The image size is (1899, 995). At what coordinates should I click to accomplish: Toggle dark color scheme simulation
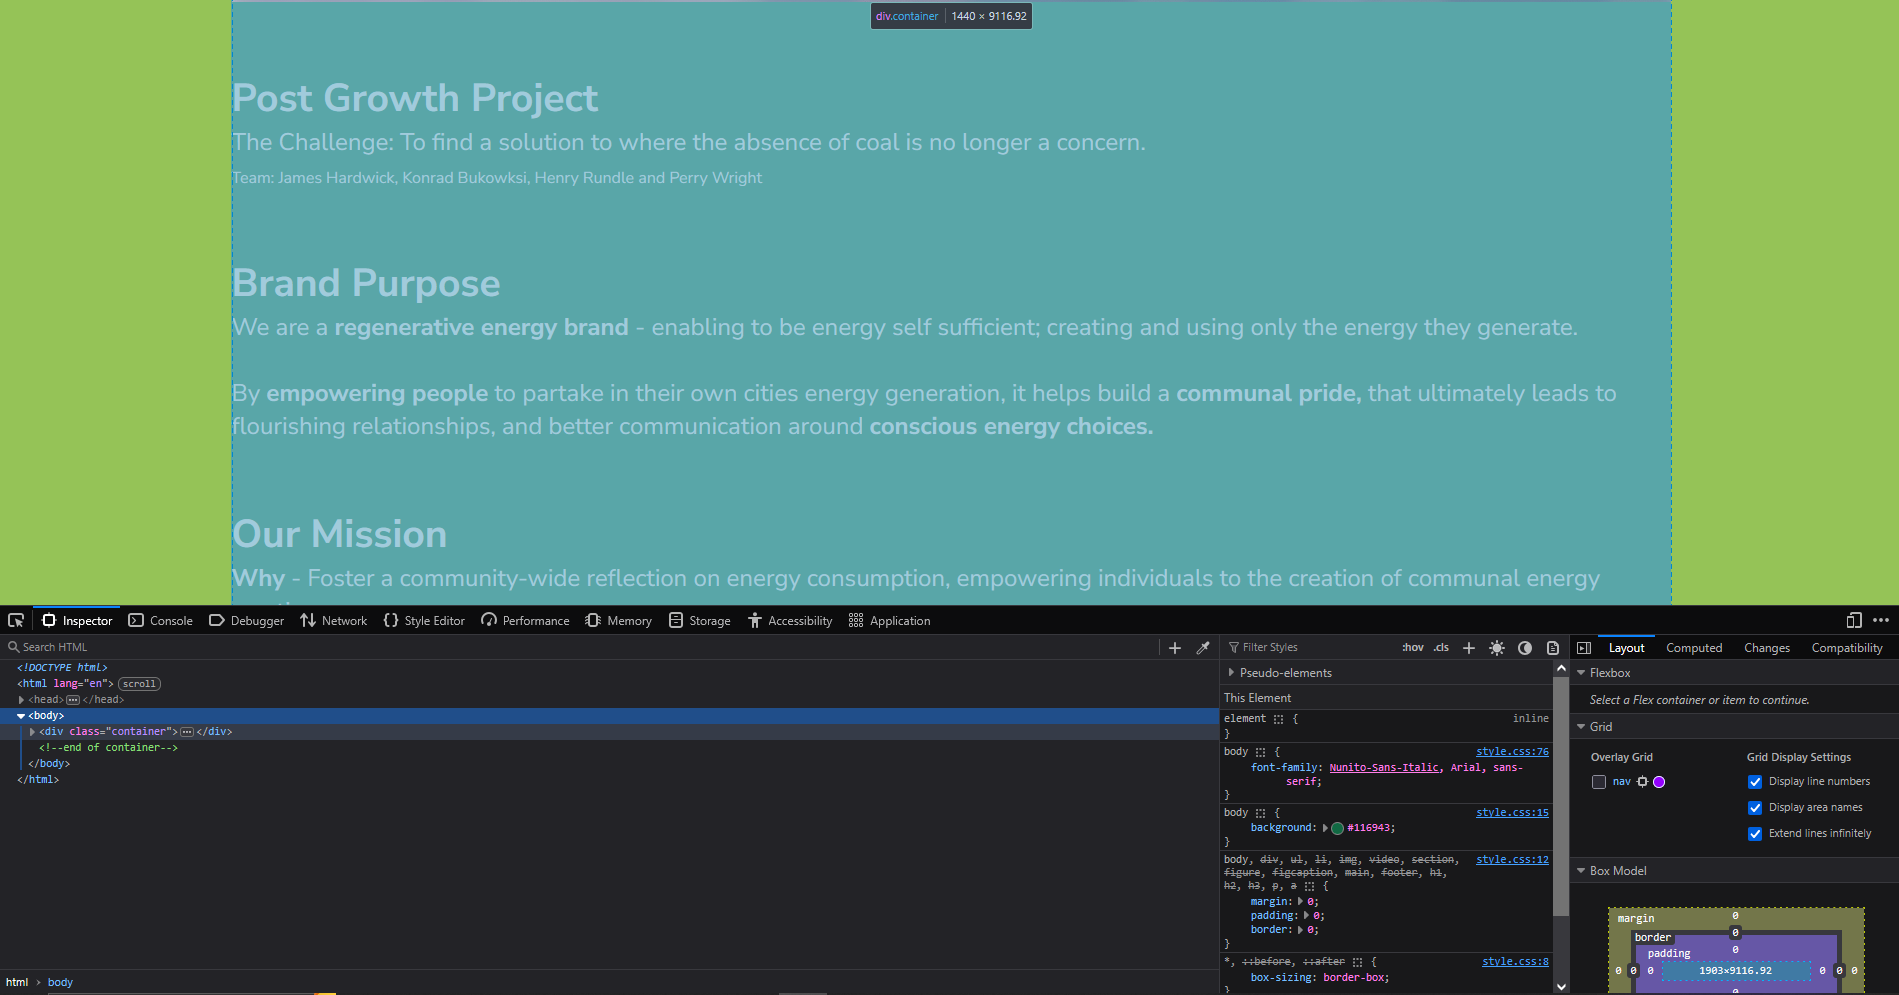click(1525, 647)
